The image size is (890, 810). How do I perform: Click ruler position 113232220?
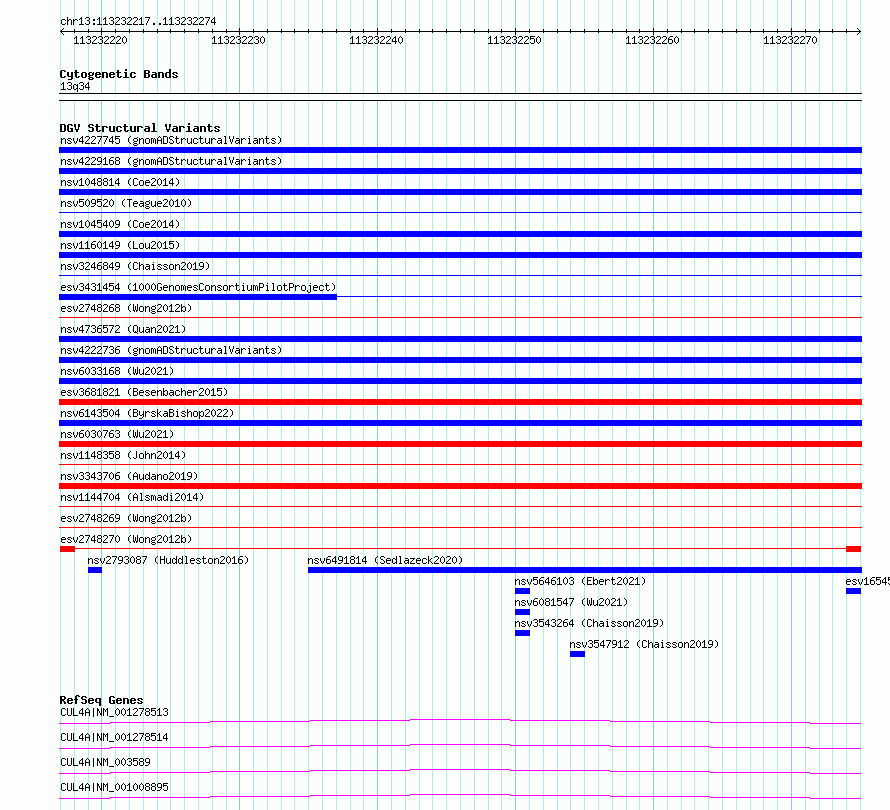pos(100,40)
